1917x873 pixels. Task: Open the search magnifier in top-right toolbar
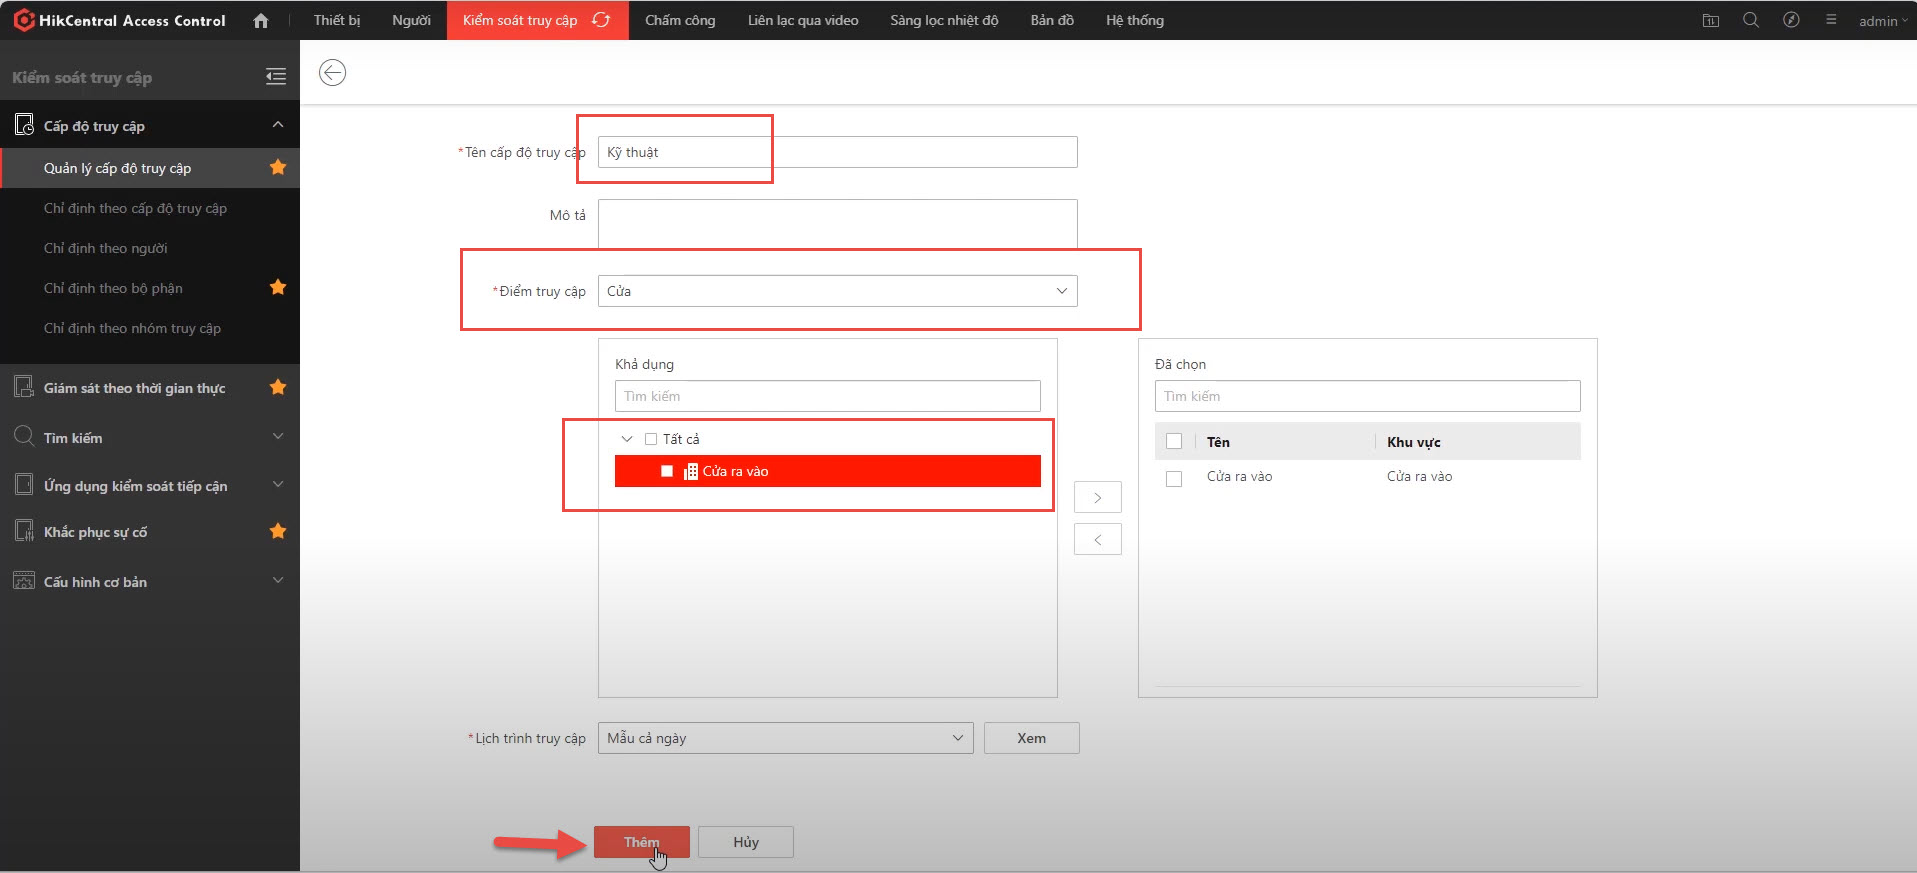[x=1750, y=20]
